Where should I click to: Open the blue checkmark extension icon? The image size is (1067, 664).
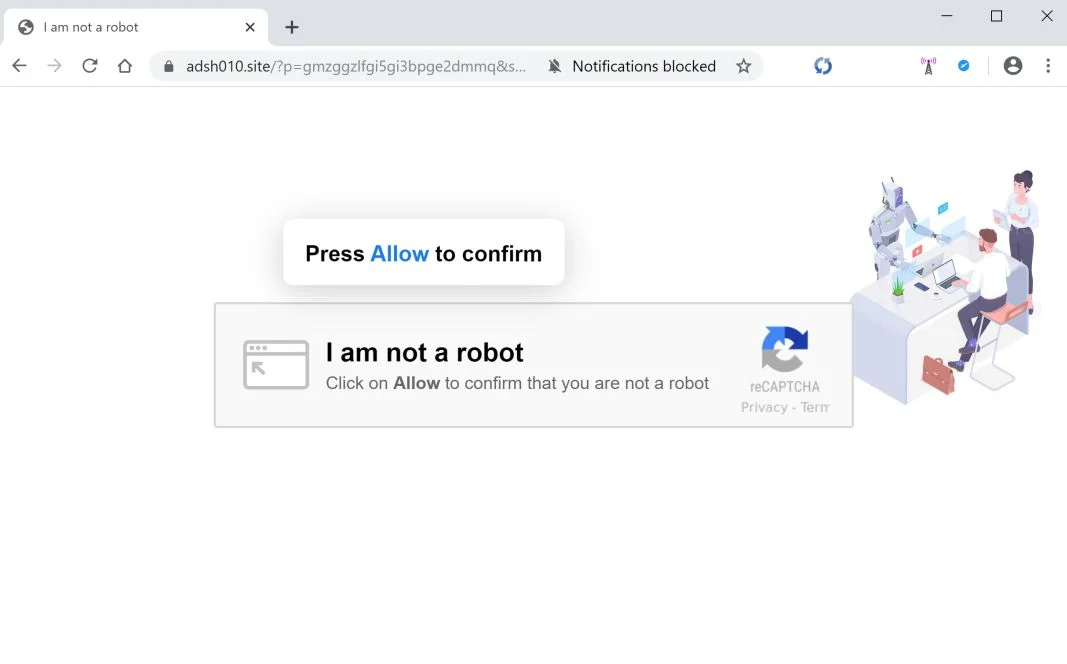[964, 66]
